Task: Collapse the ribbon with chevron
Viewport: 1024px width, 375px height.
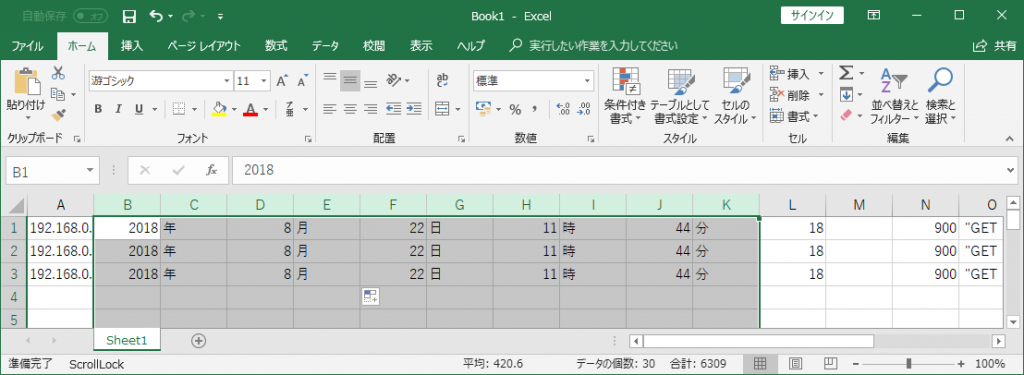Action: pyautogui.click(x=1009, y=140)
